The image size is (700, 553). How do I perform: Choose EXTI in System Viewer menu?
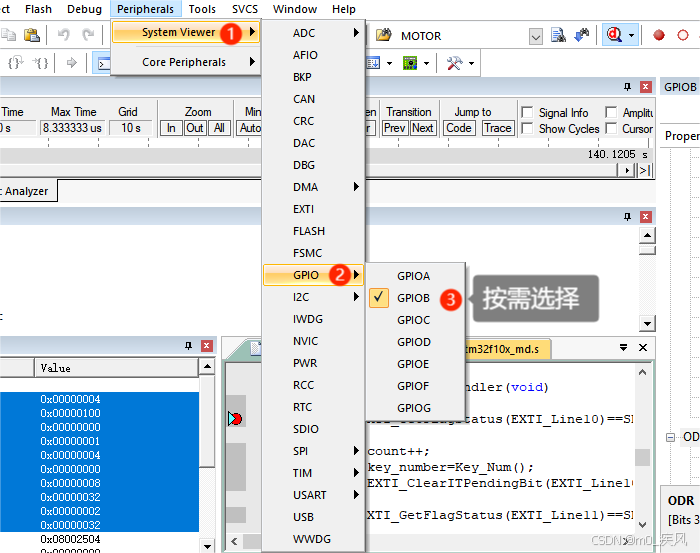pos(313,209)
